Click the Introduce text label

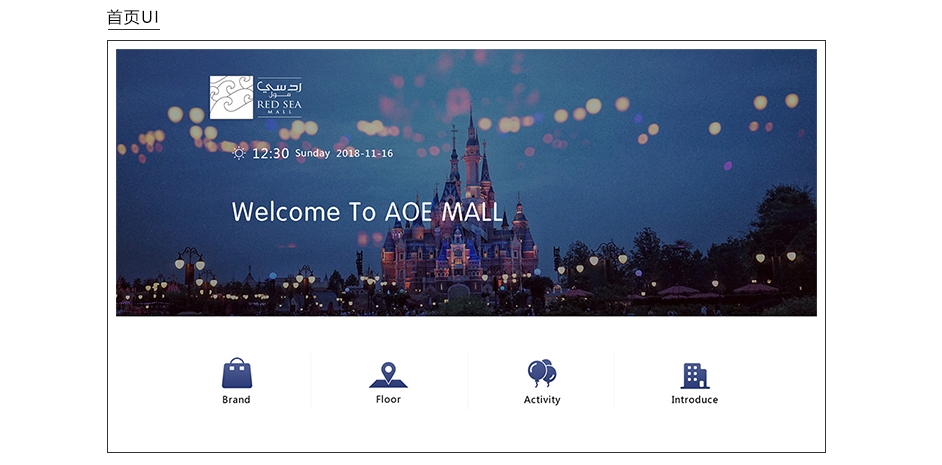(694, 400)
